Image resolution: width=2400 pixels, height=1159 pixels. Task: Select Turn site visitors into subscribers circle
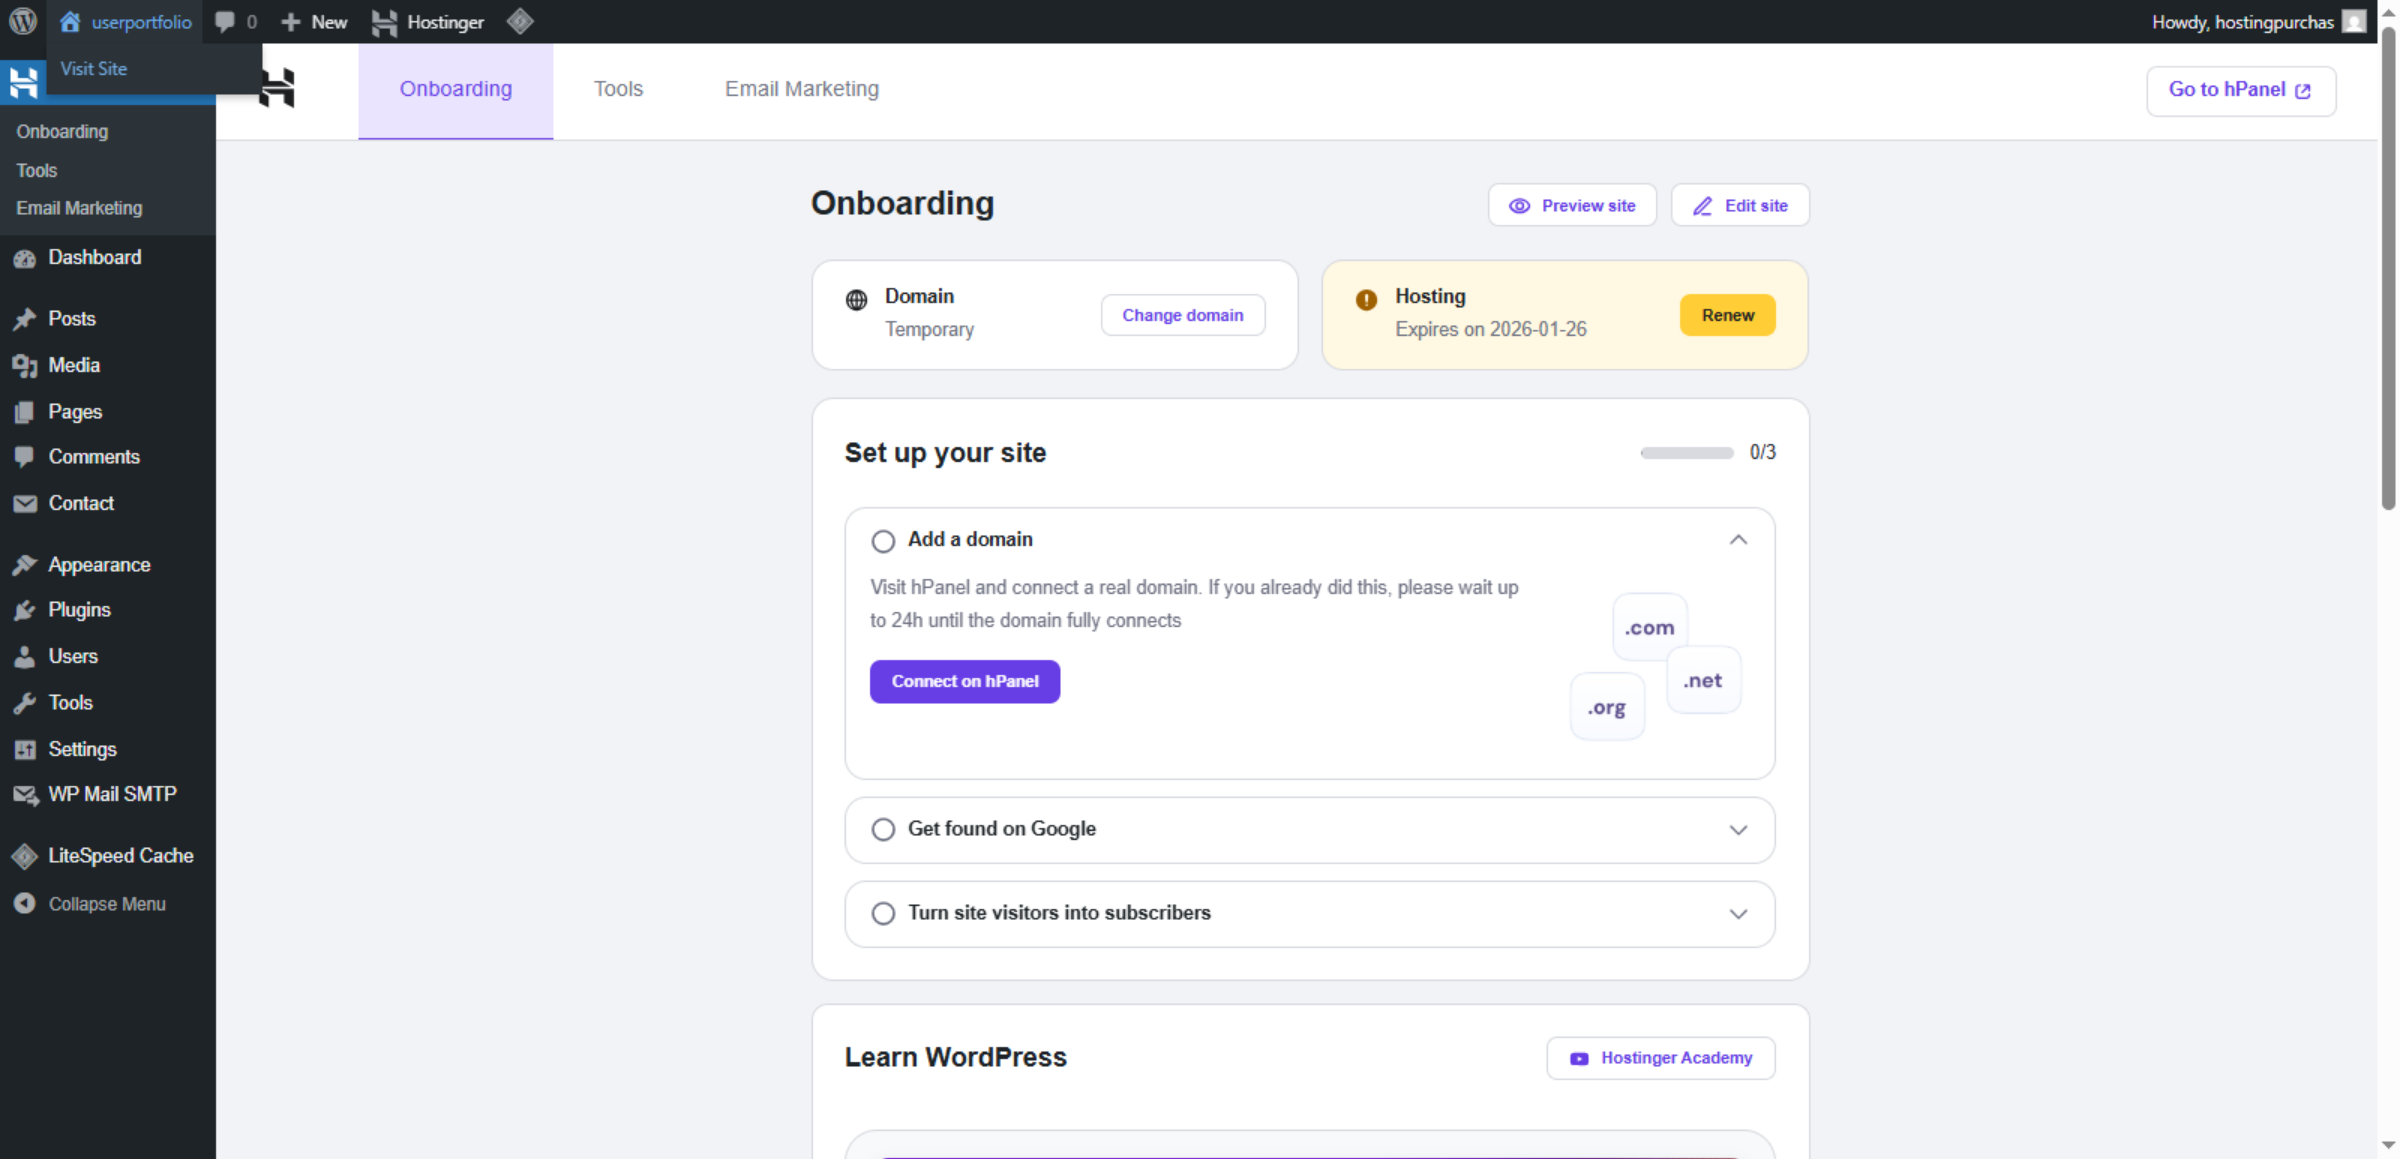tap(883, 913)
